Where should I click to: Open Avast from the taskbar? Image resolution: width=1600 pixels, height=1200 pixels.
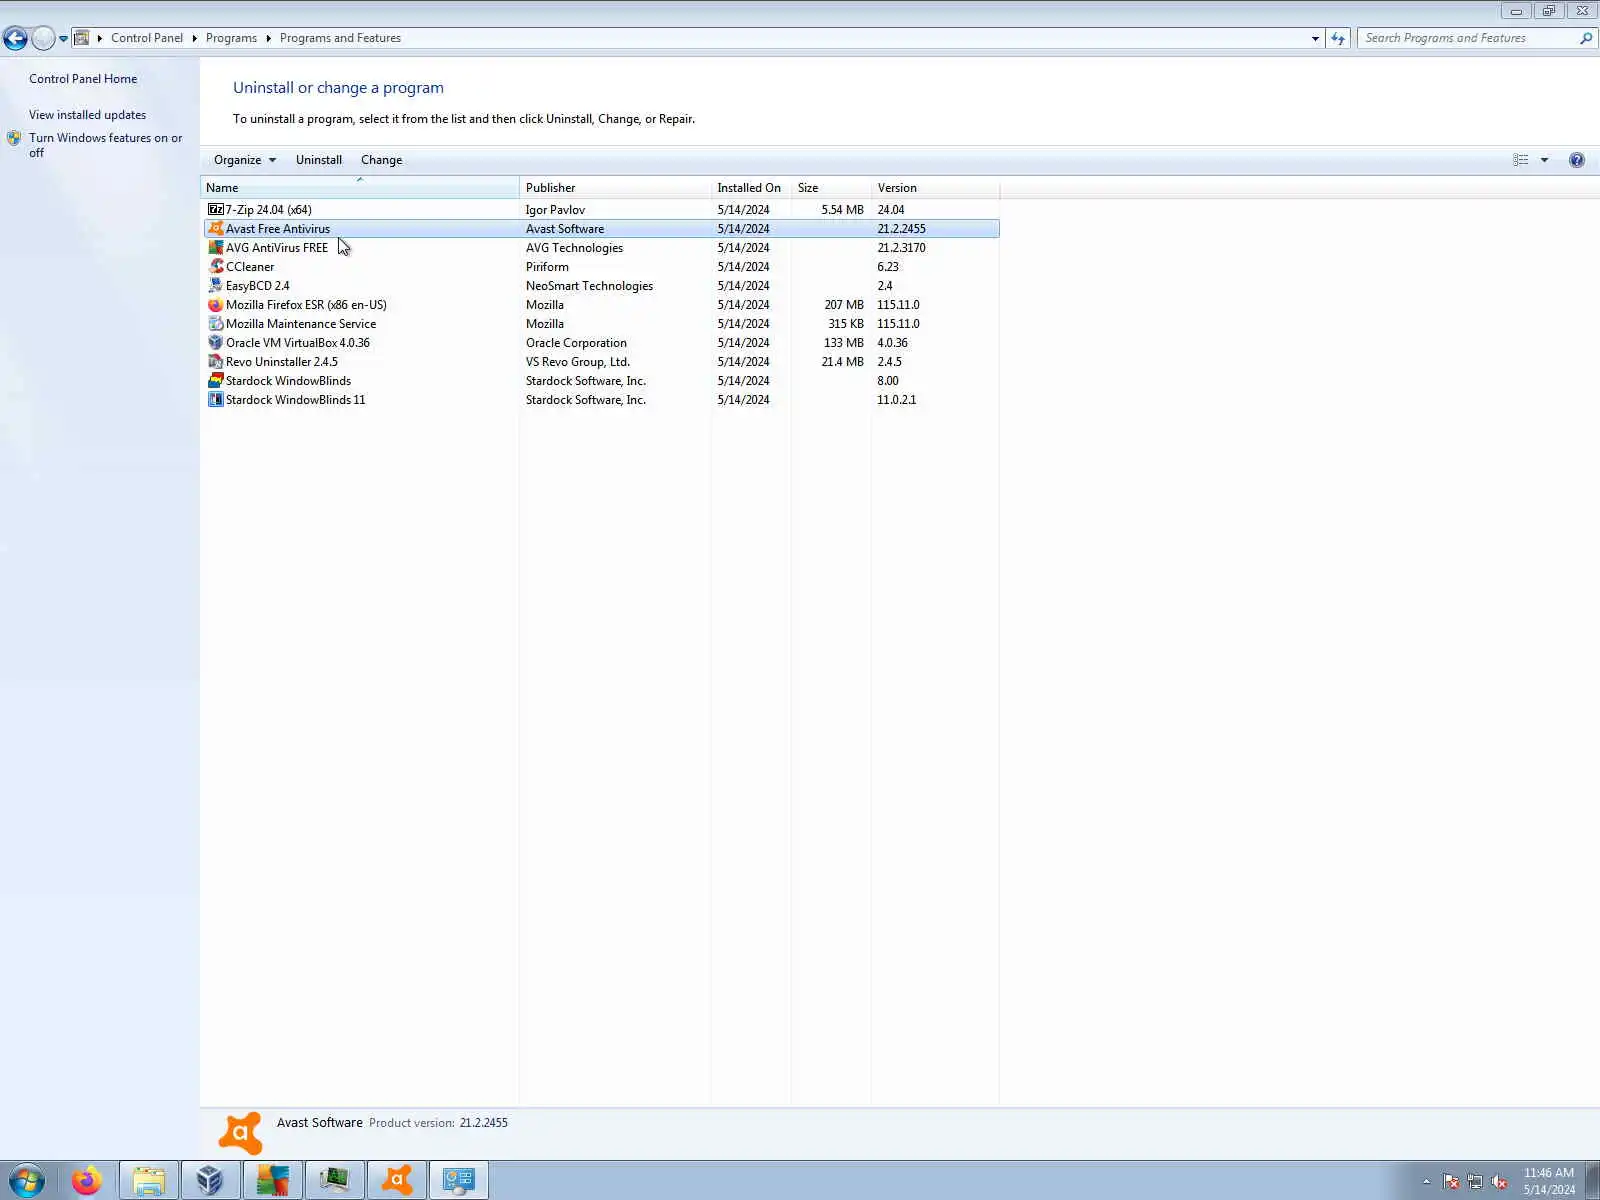coord(397,1181)
